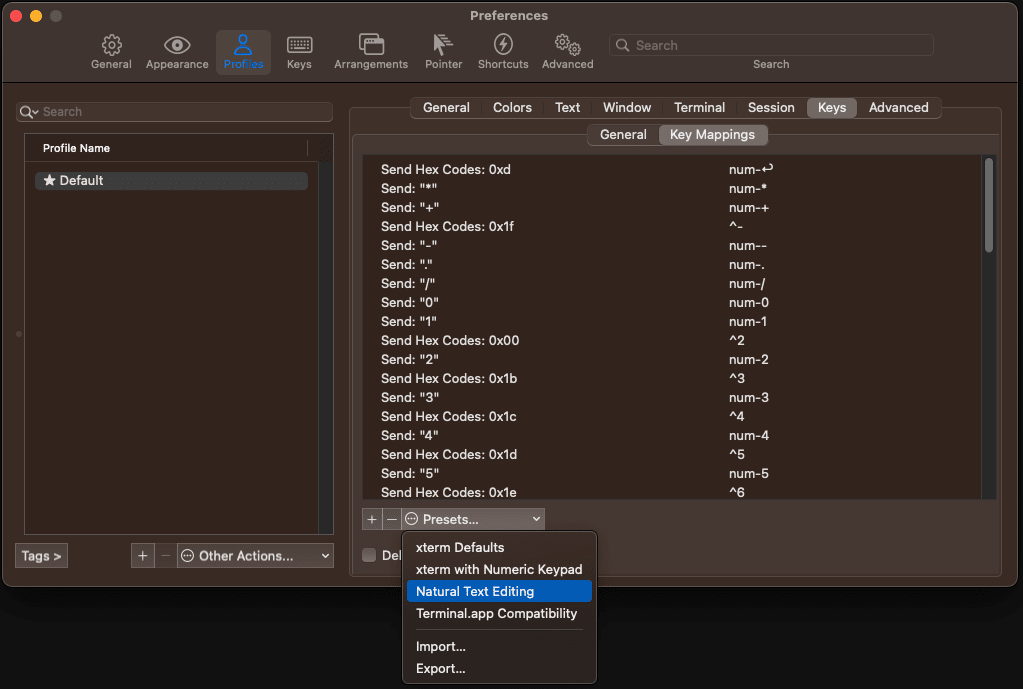1023x689 pixels.
Task: Open the Keys keyboard icon in toolbar
Action: (x=299, y=45)
